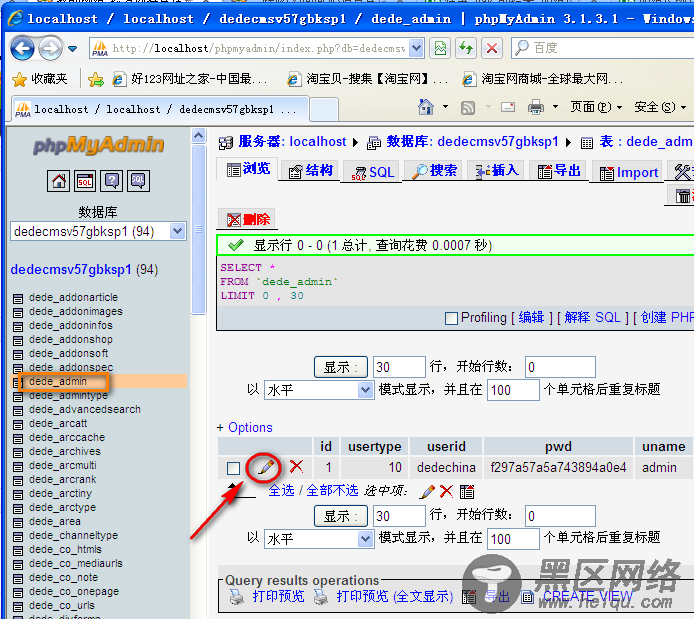Switch to the 浏览 tab

[x=248, y=169]
